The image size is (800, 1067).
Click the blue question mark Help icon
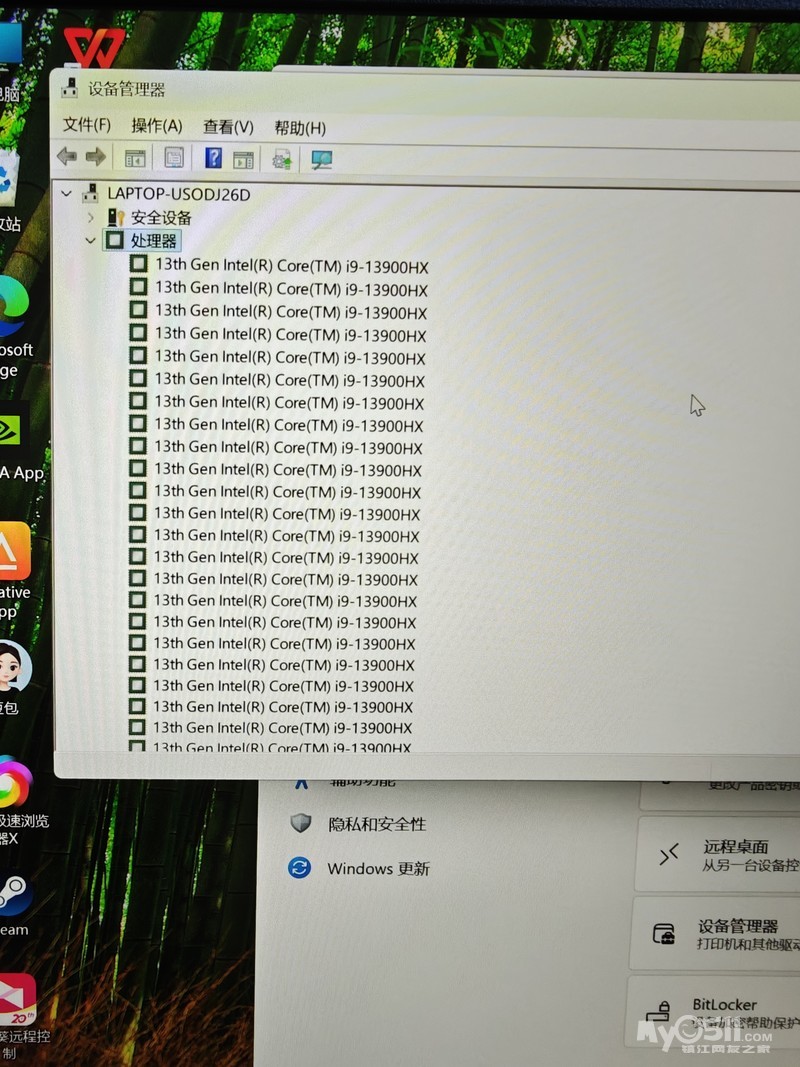[213, 159]
